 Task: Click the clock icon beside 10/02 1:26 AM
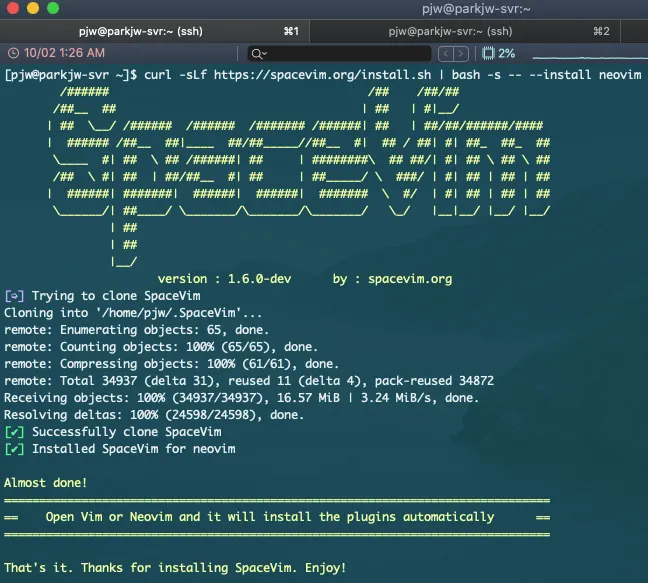point(14,53)
